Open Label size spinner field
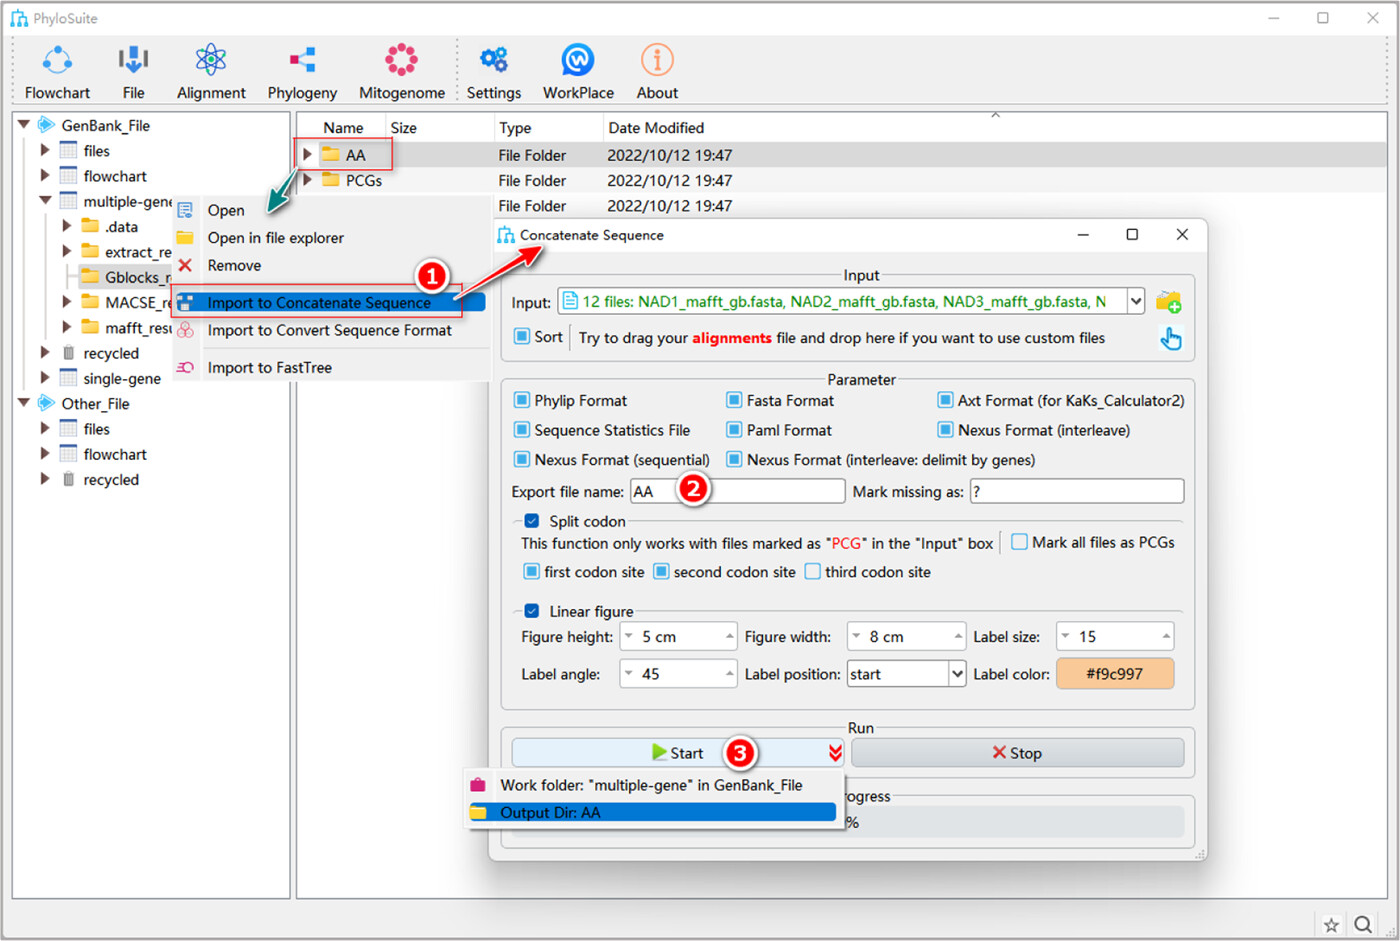Image resolution: width=1400 pixels, height=941 pixels. click(1115, 637)
